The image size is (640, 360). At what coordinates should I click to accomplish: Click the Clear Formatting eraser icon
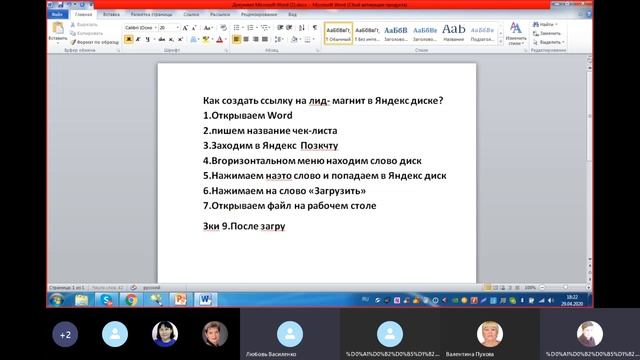coord(223,28)
